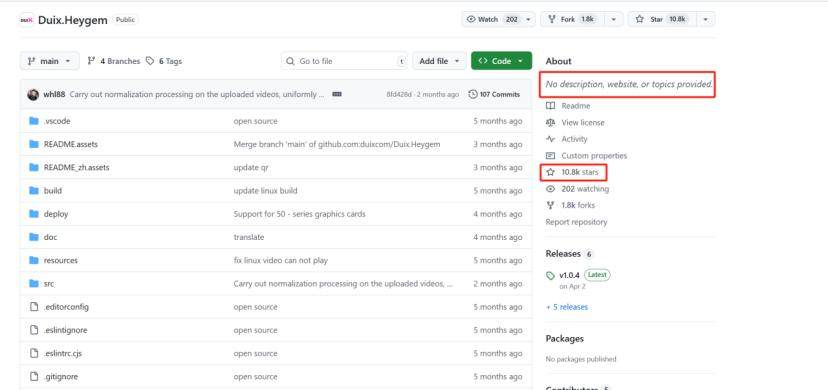The image size is (828, 390).
Task: Click the Activity pulse link
Action: [x=567, y=139]
